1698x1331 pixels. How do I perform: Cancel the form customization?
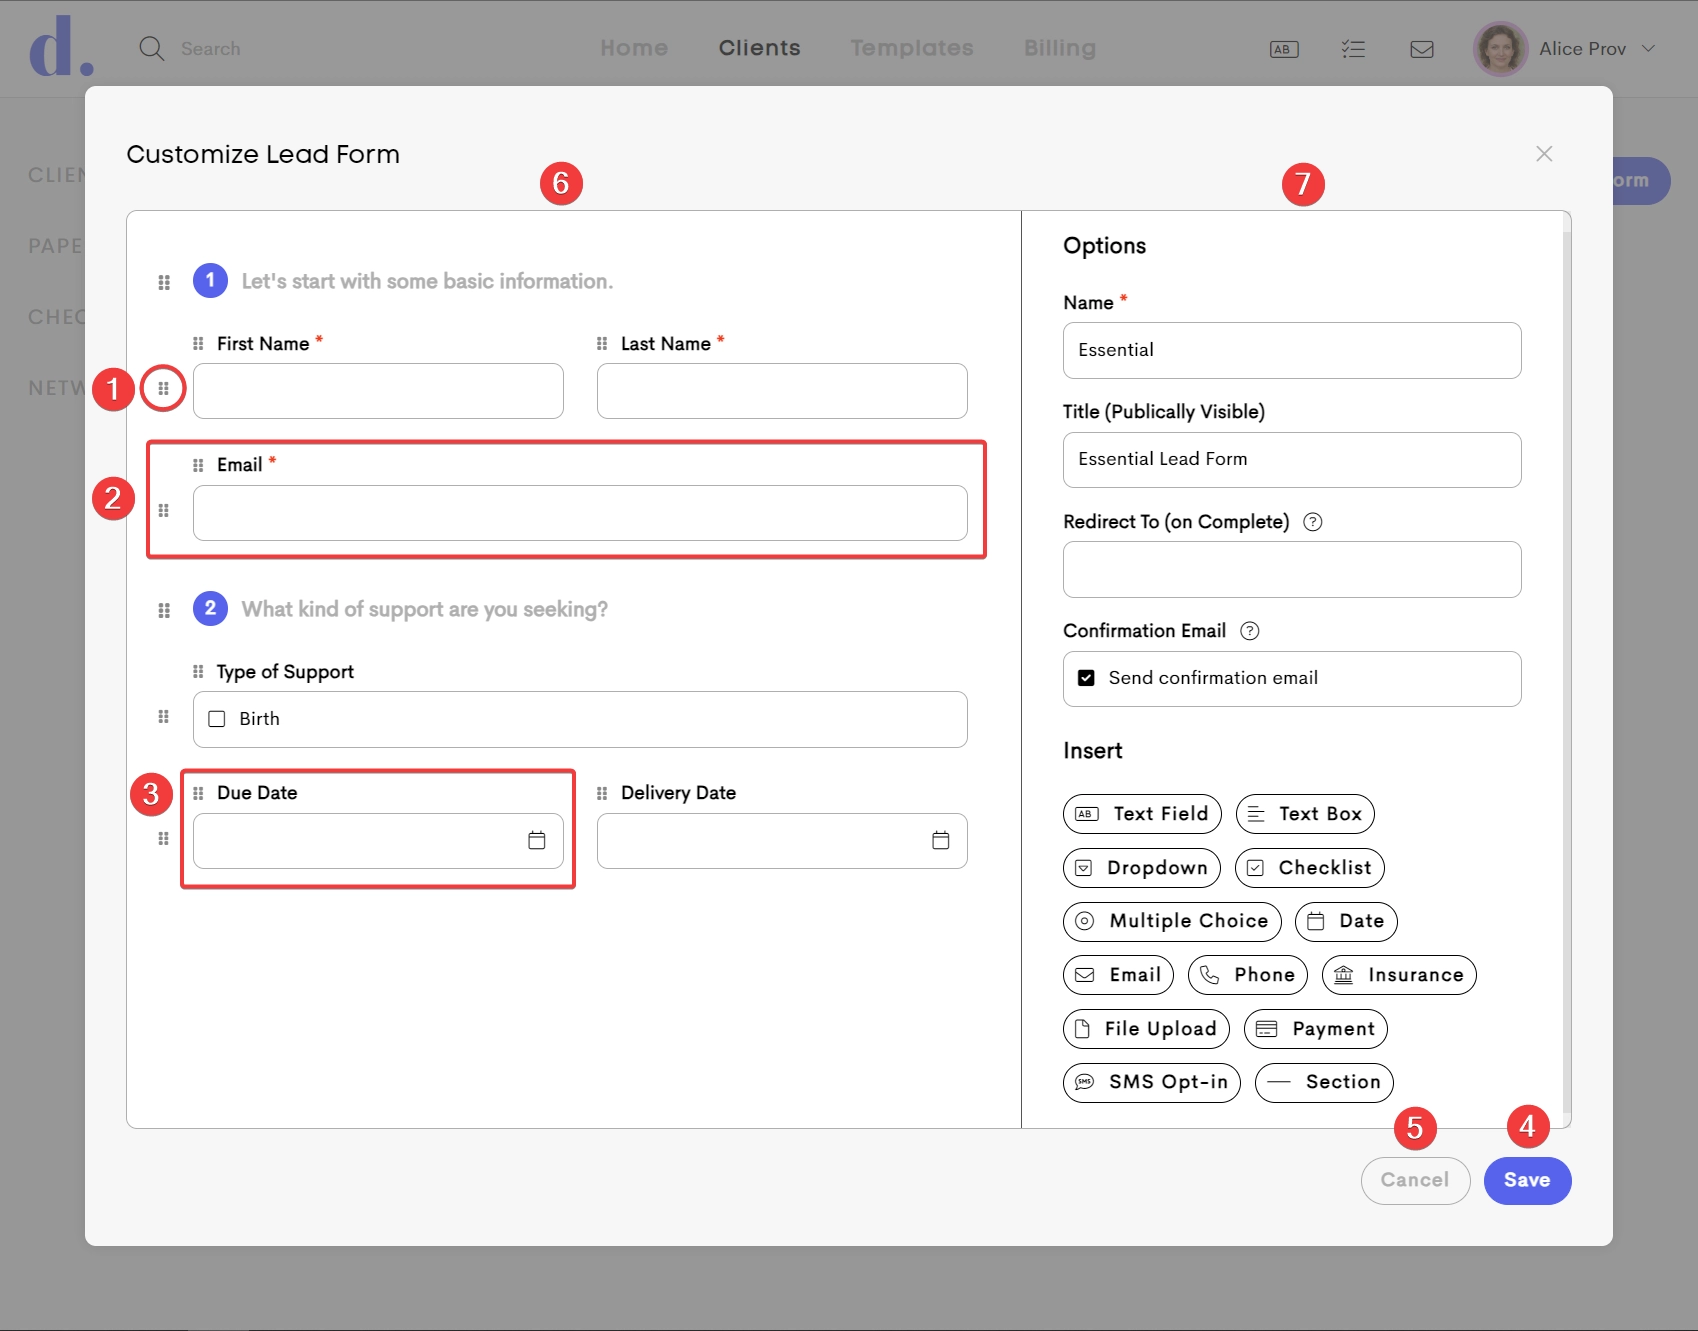pos(1414,1181)
